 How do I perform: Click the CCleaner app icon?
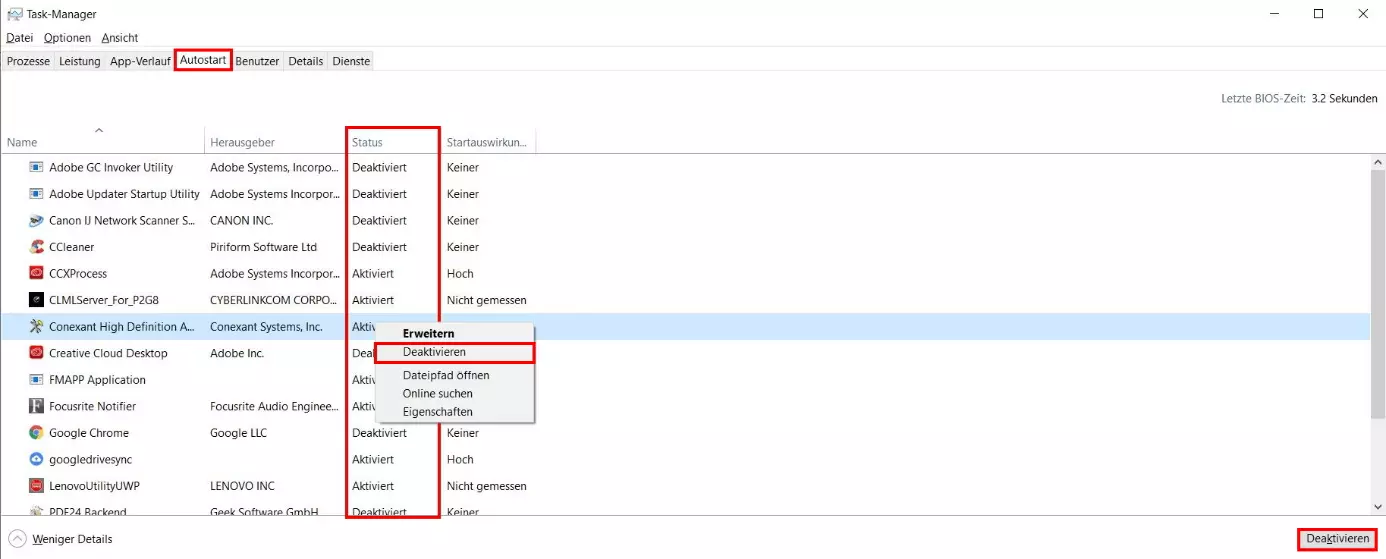[x=36, y=247]
